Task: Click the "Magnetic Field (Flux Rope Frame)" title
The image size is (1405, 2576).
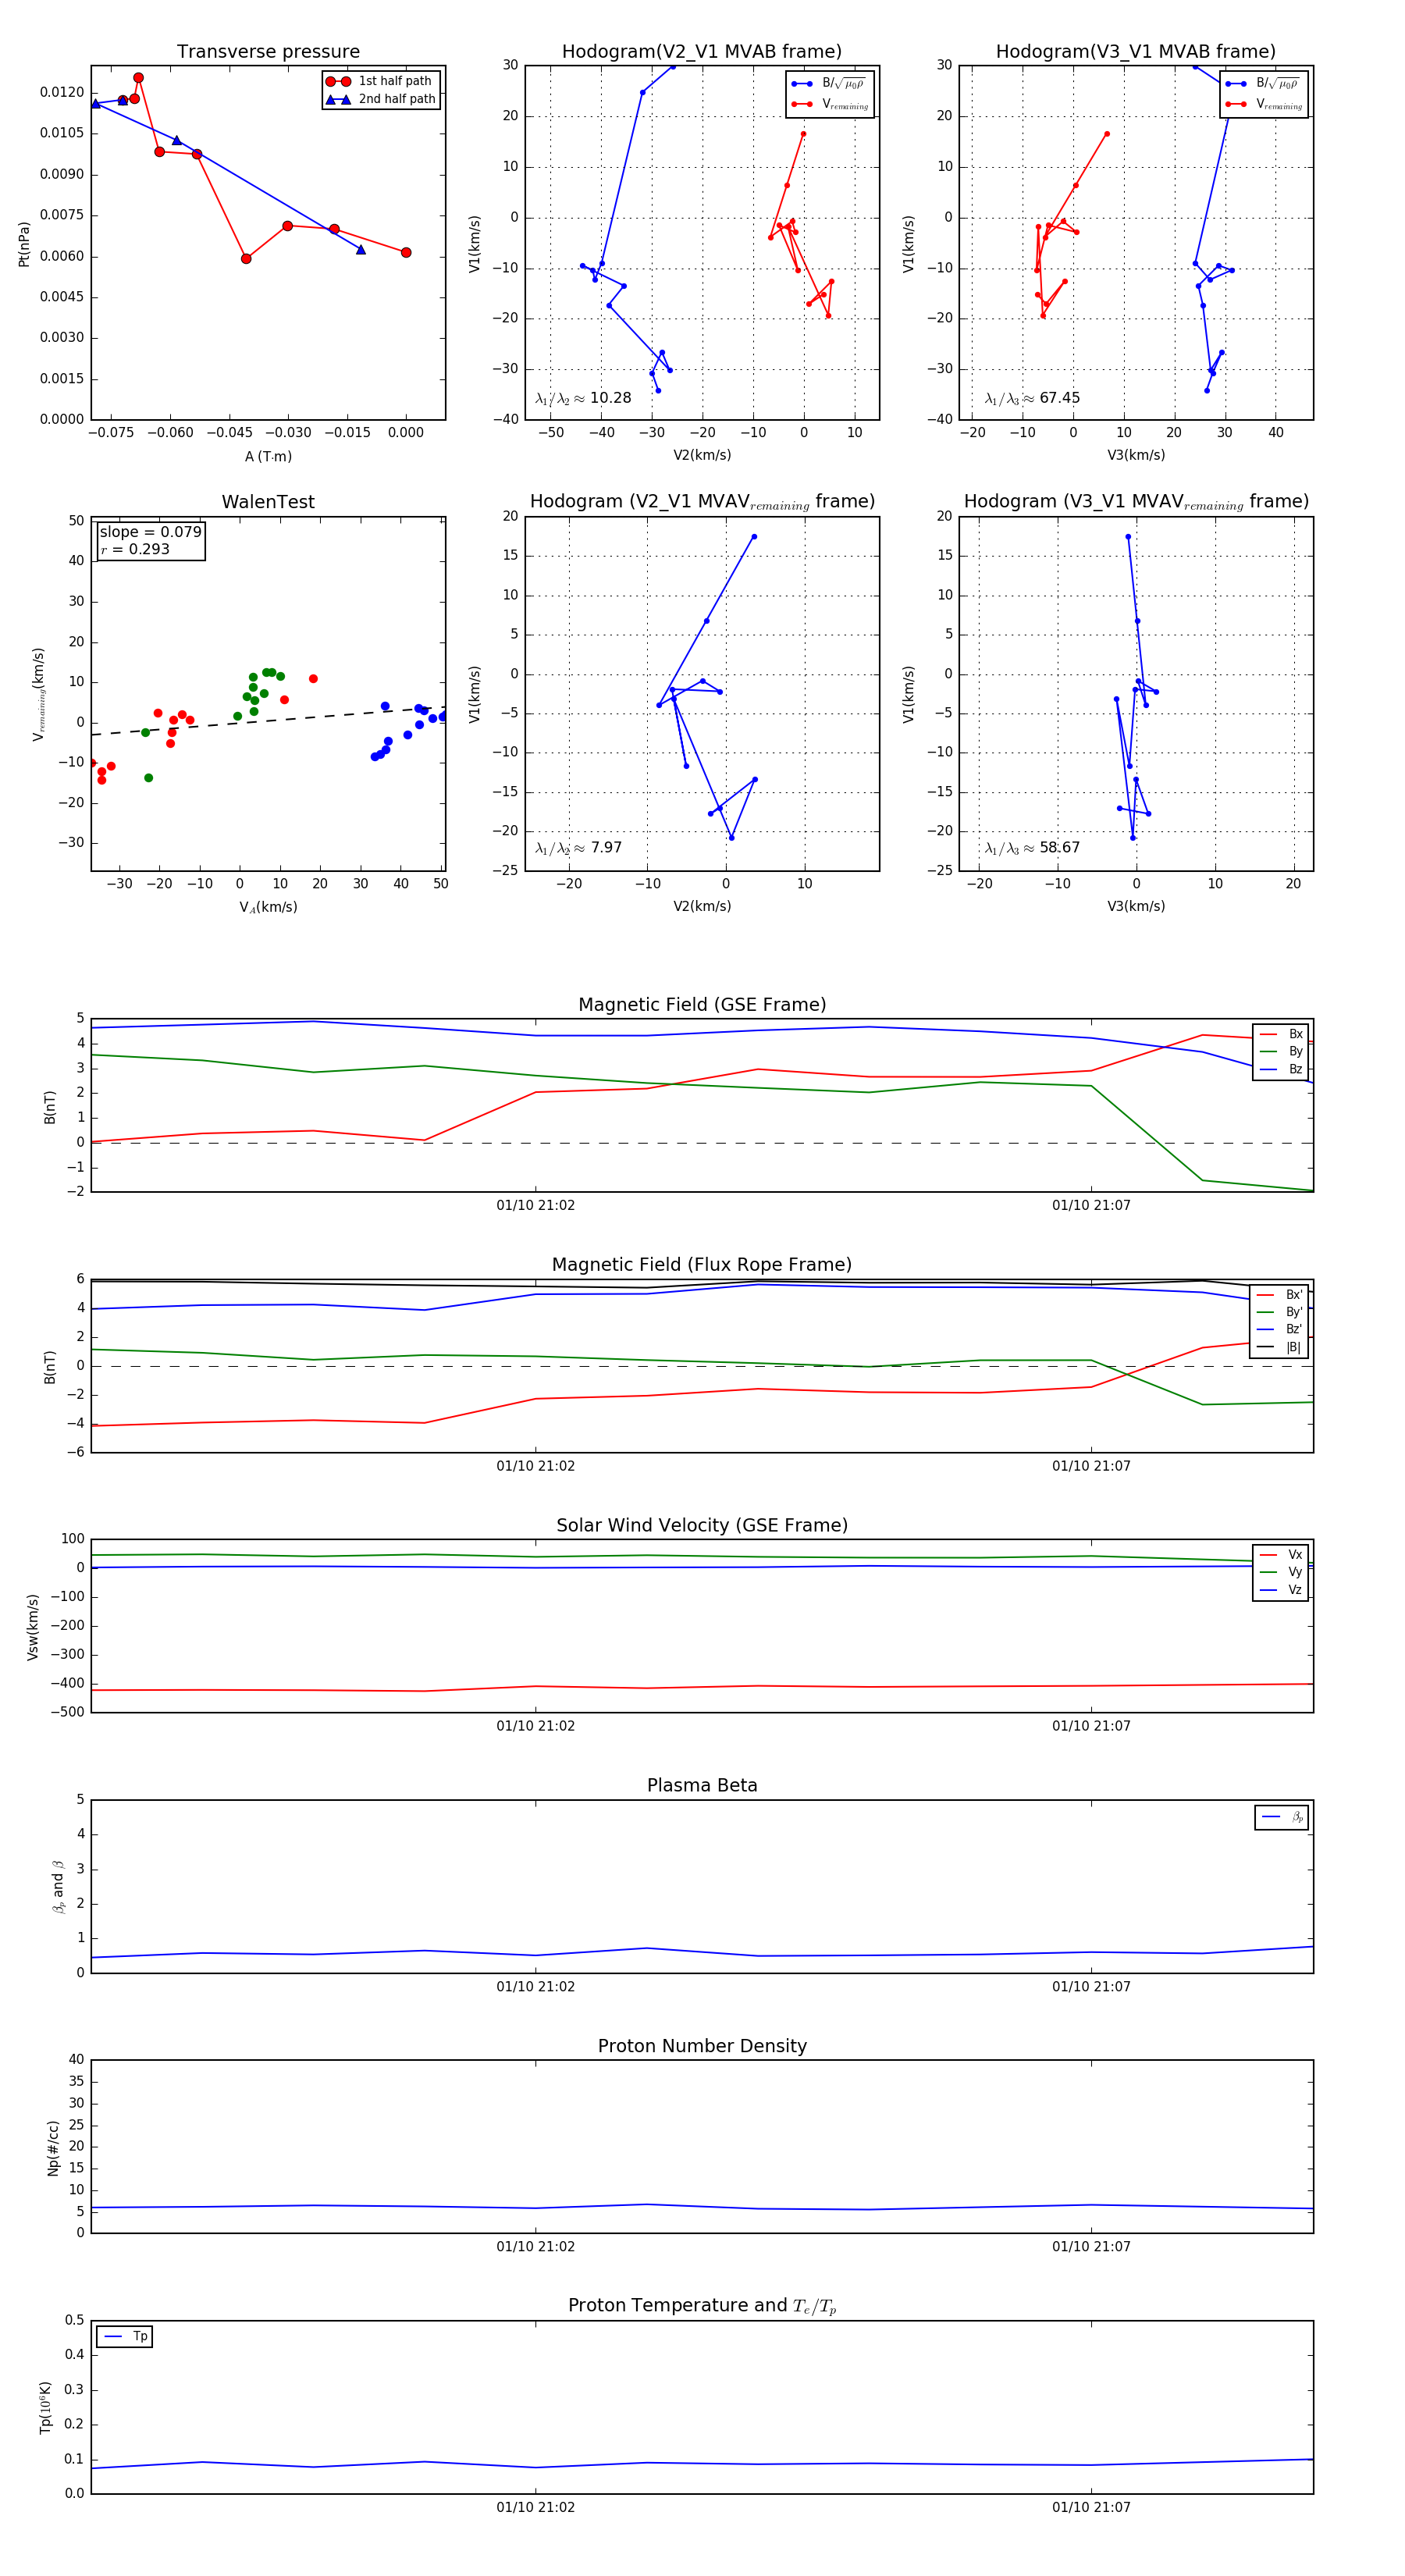Action: (702, 1265)
